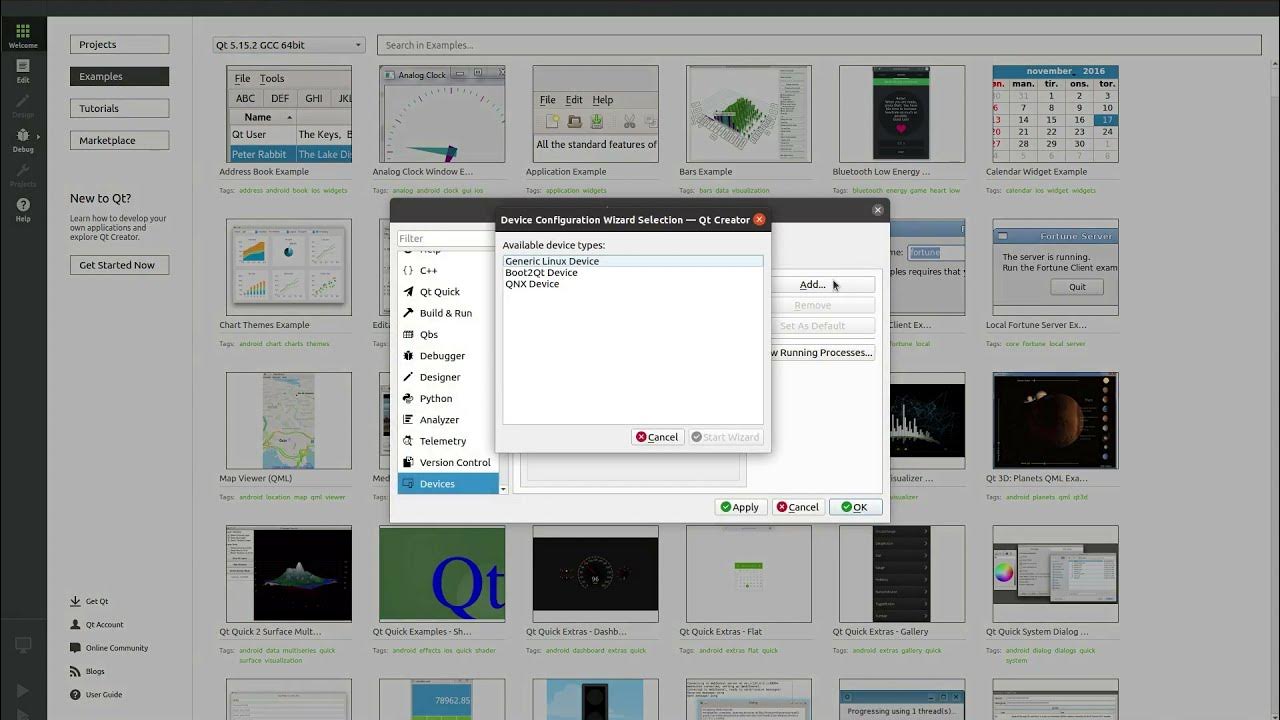Open the Qt Quick Extras - Dashboard thumbnail

pos(595,574)
